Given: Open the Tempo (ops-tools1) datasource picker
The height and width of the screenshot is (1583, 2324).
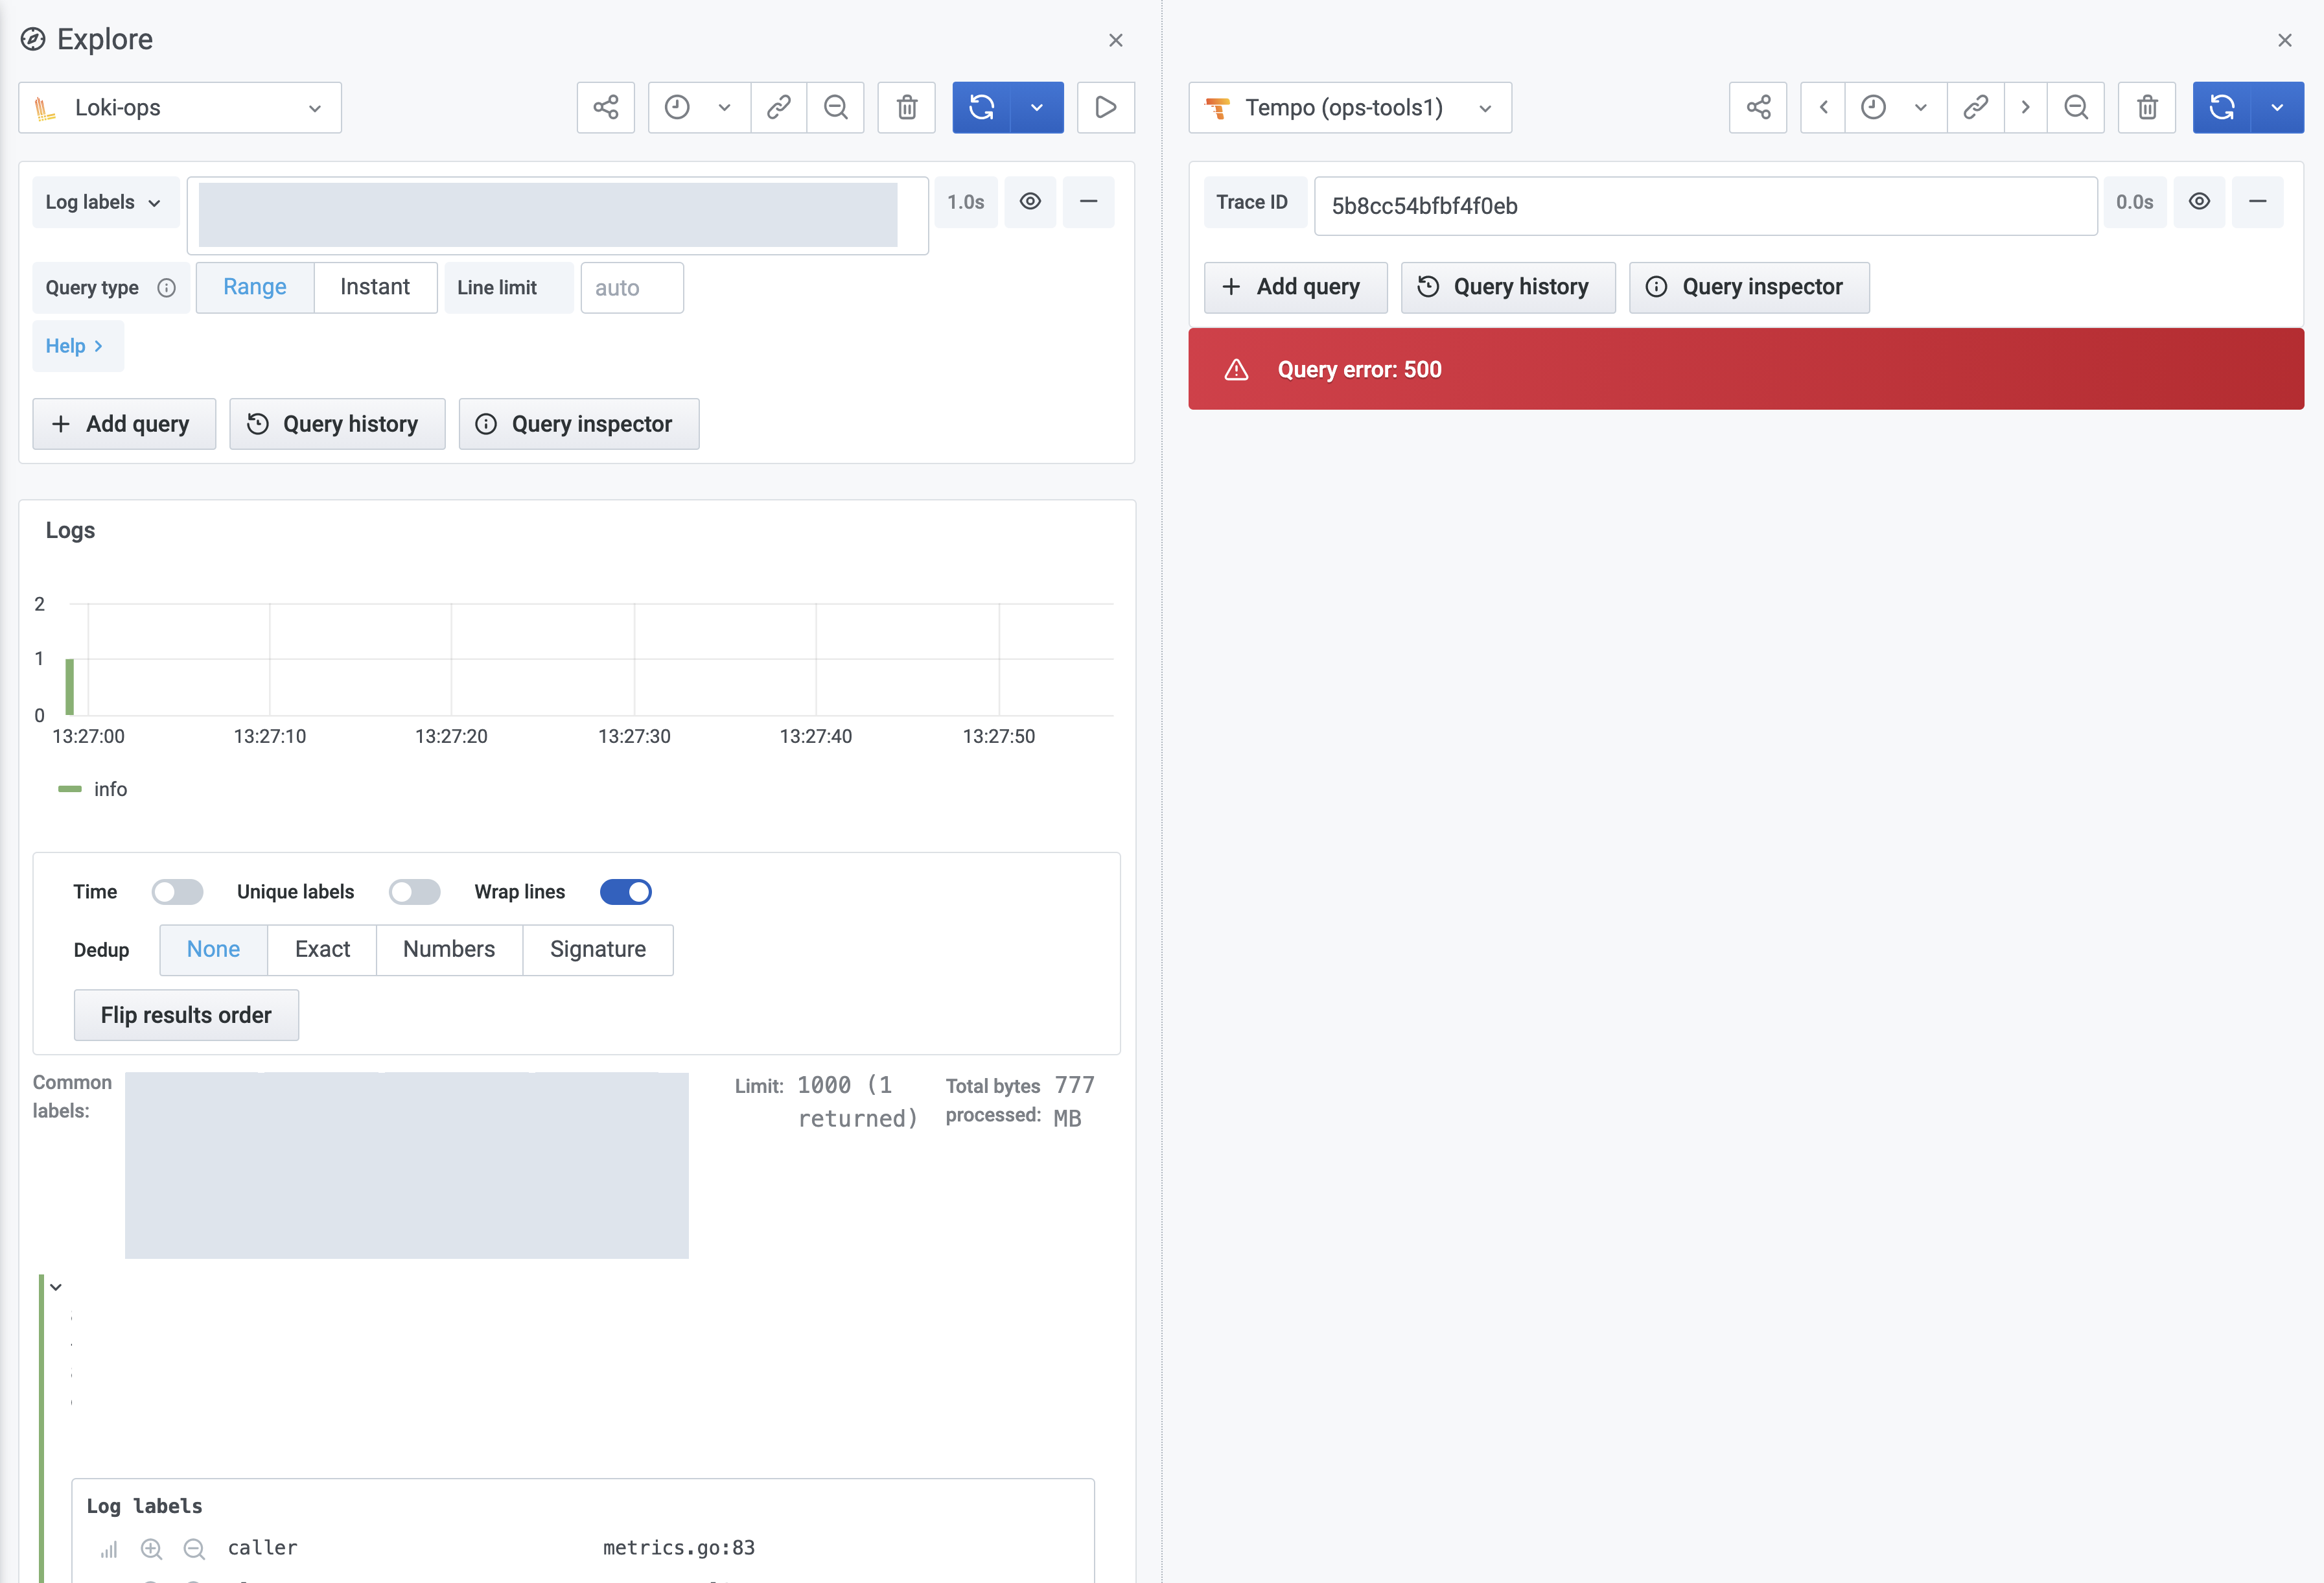Looking at the screenshot, I should pyautogui.click(x=1349, y=107).
